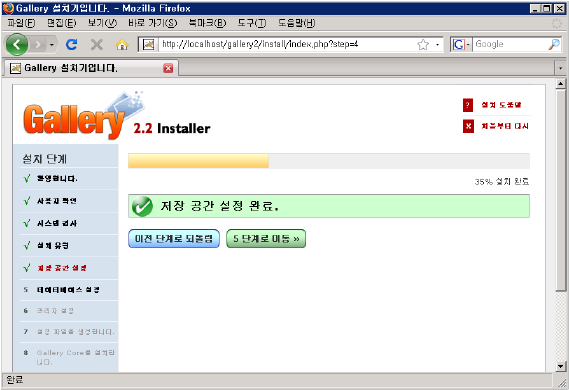Click the URL address field
569x390 pixels.
287,44
